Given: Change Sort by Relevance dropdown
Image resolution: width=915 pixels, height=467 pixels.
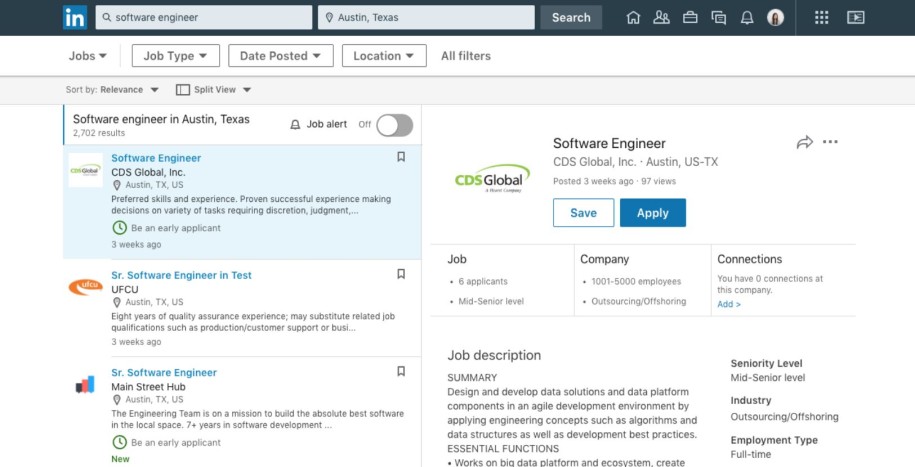Looking at the screenshot, I should [x=112, y=90].
